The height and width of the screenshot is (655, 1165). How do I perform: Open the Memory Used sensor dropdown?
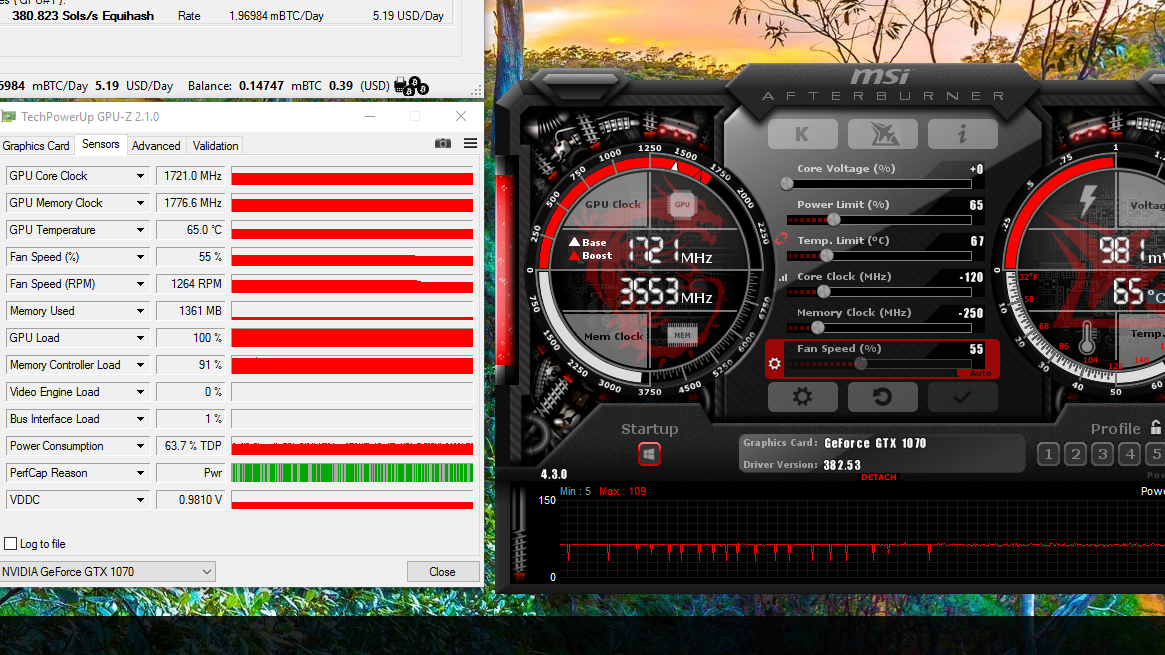(x=140, y=311)
